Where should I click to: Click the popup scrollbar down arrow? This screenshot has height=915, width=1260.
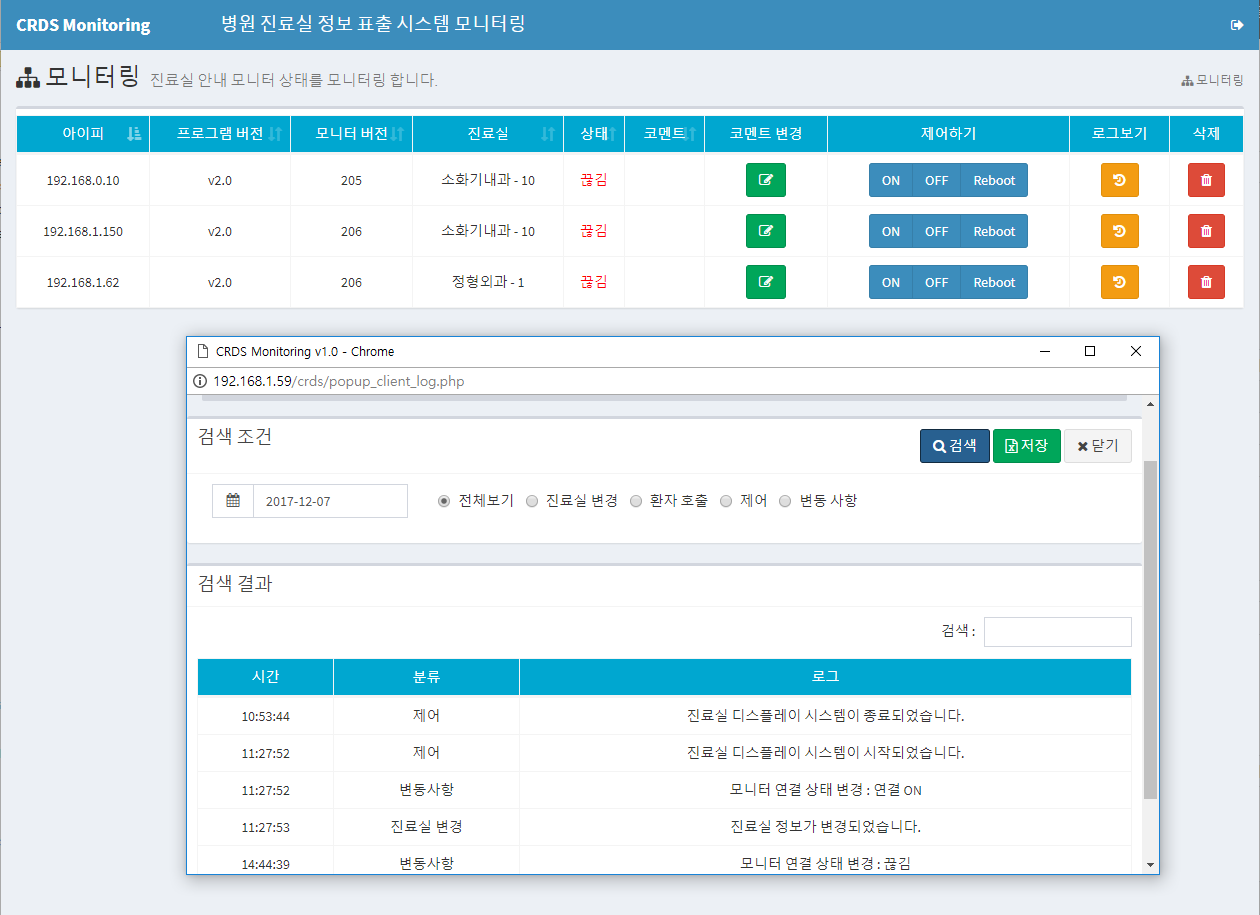point(1150,865)
